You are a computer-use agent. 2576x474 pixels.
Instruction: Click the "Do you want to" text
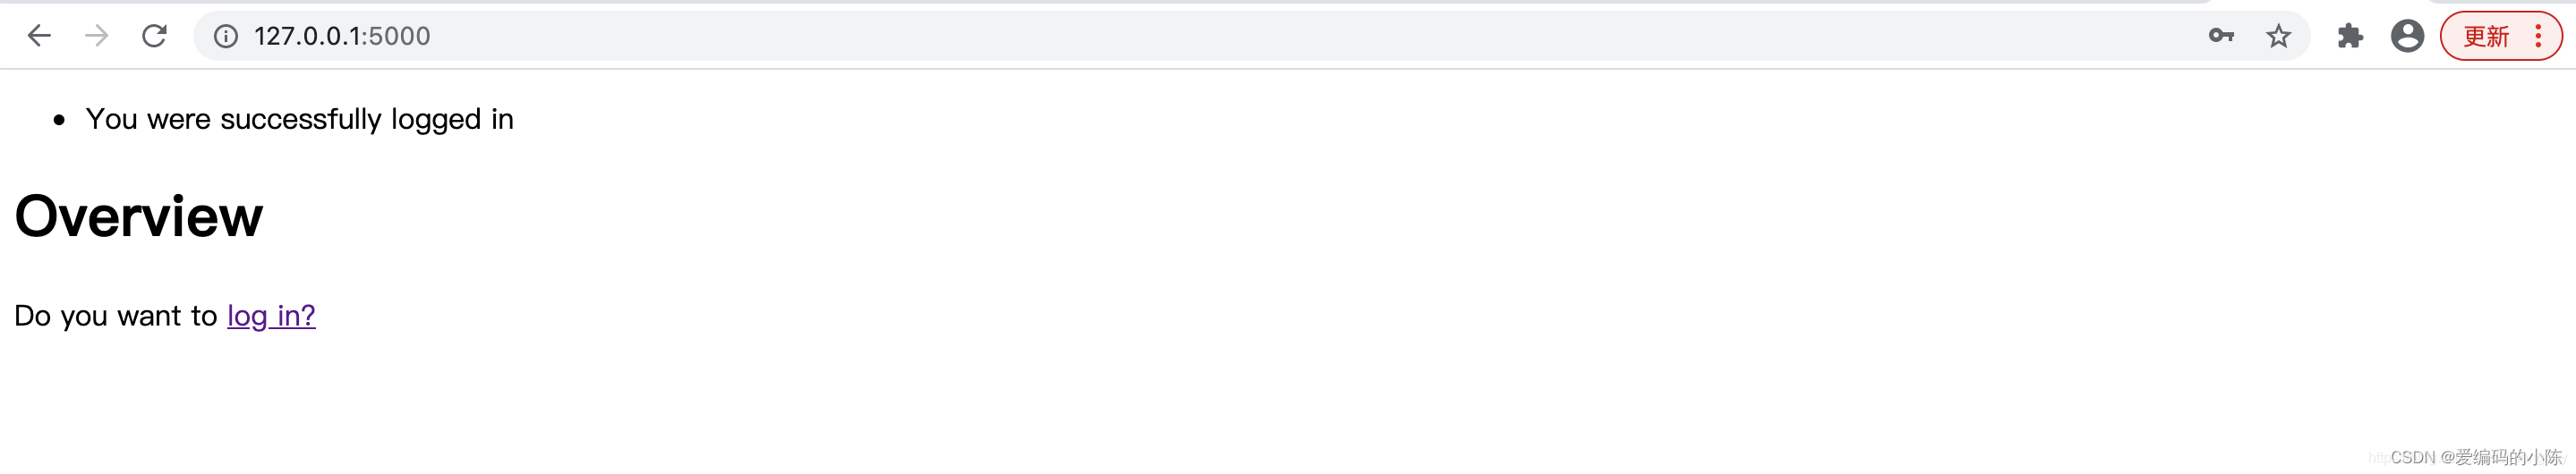click(116, 316)
